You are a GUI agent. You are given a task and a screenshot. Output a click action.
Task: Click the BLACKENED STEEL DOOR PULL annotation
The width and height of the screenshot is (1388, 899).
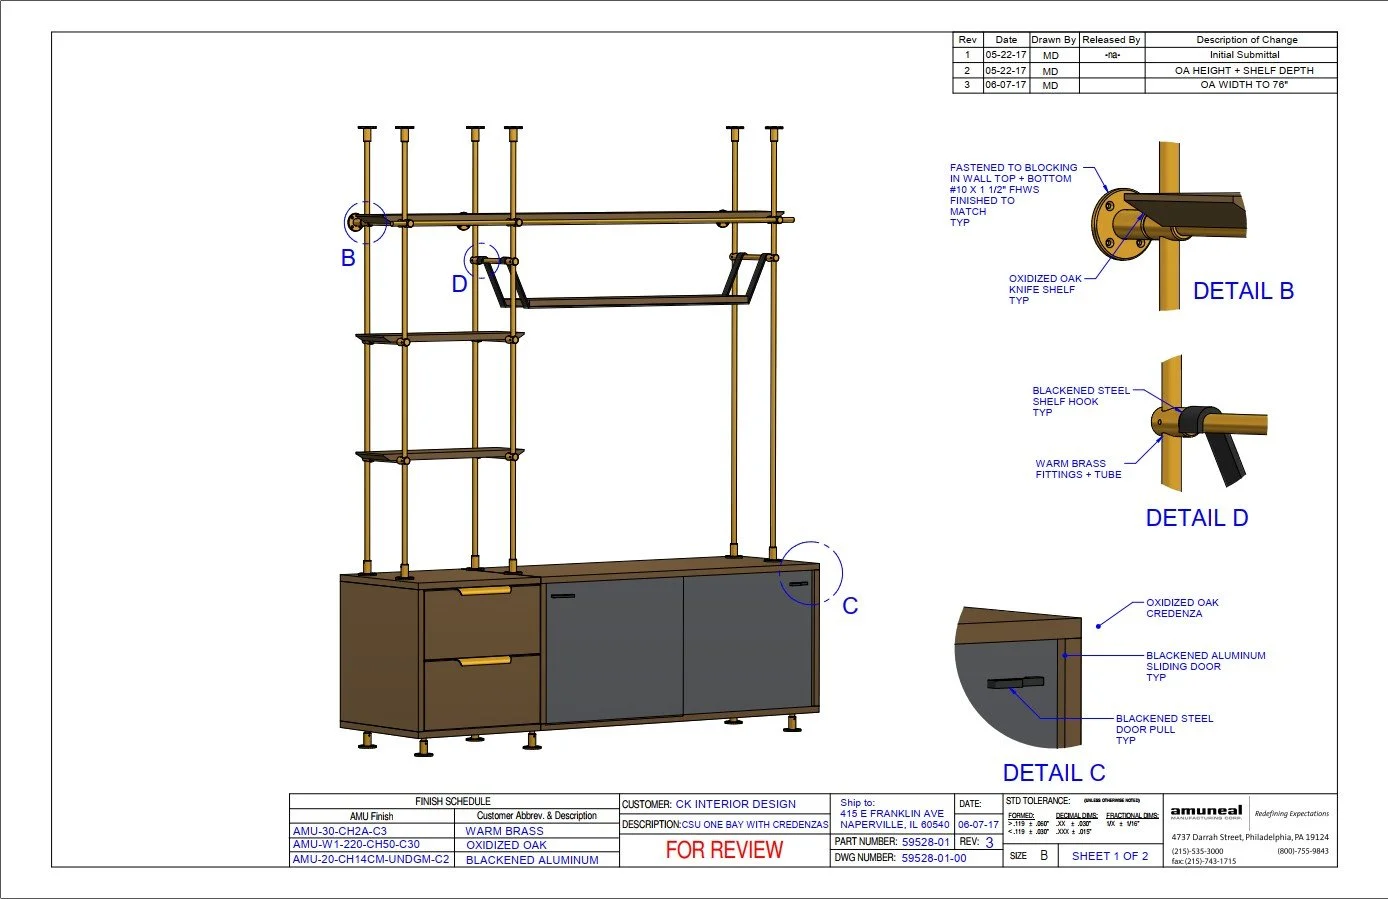coord(1164,729)
